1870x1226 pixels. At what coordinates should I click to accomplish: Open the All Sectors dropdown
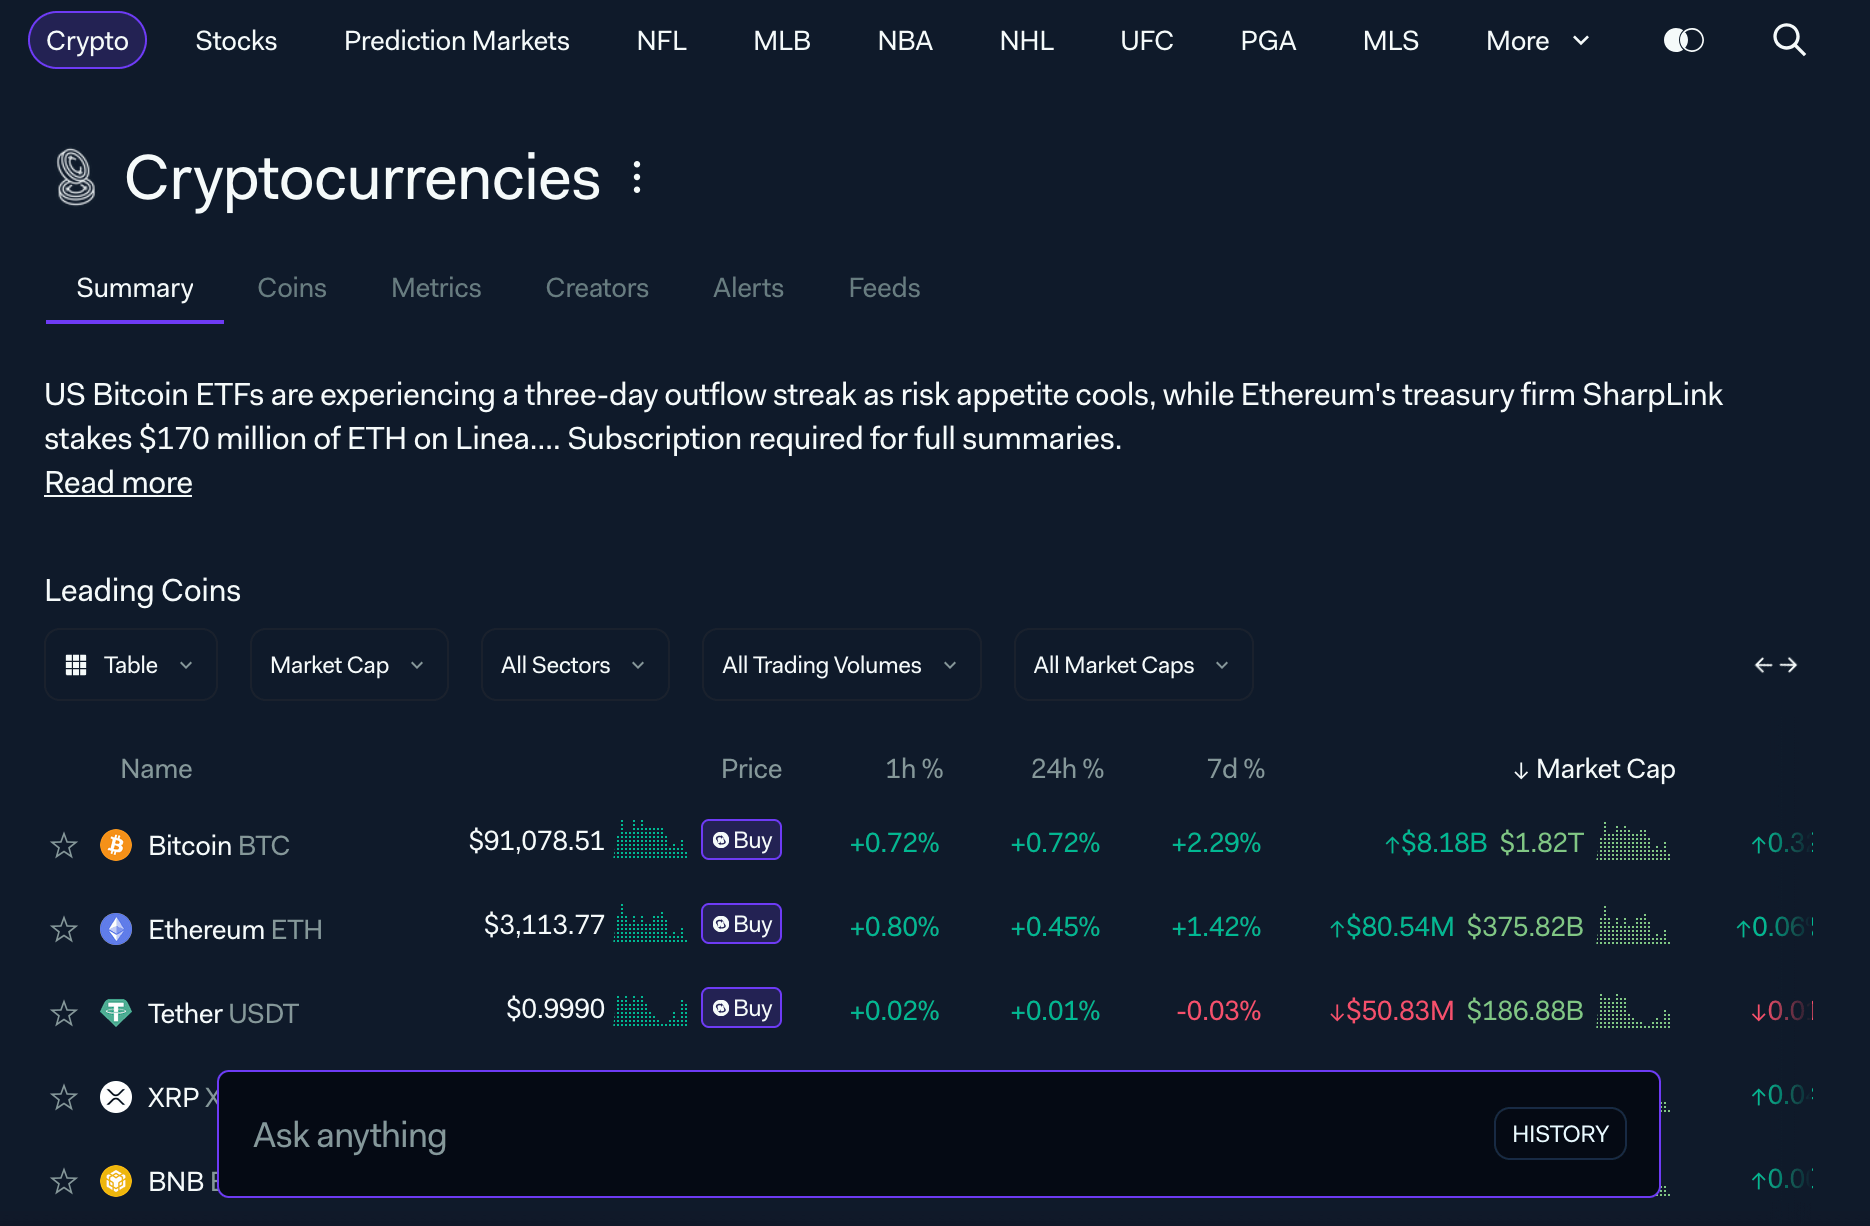574,664
